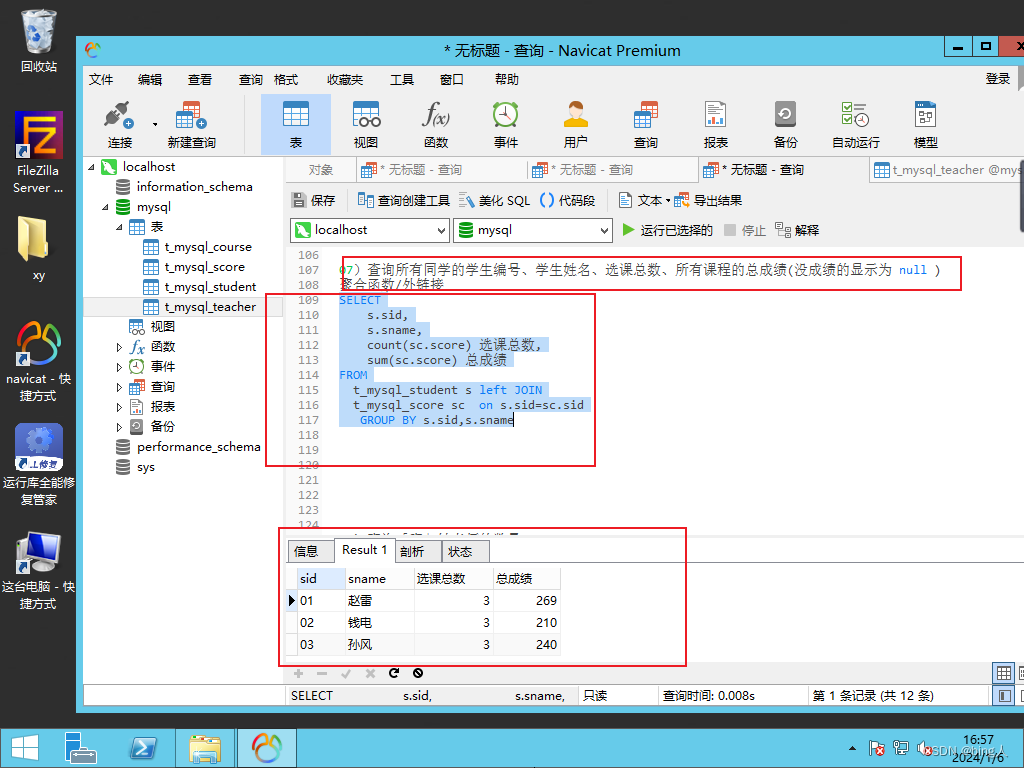
Task: Run the selected query with 运行已选择的
Action: click(x=667, y=230)
